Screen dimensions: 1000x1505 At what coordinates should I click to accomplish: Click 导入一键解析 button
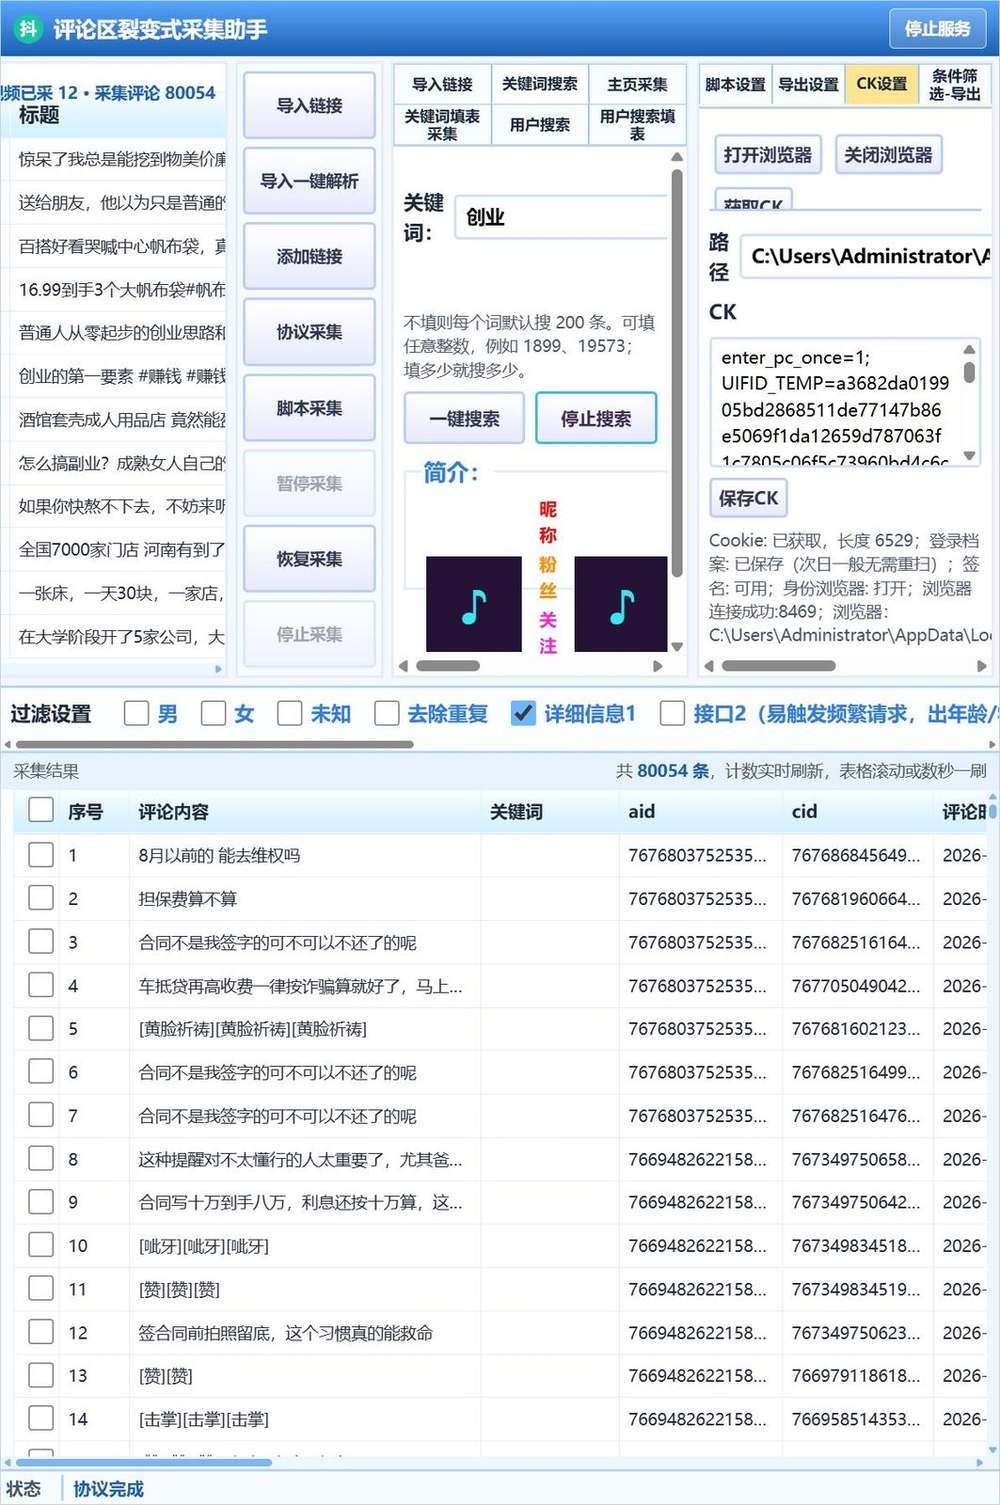(309, 181)
